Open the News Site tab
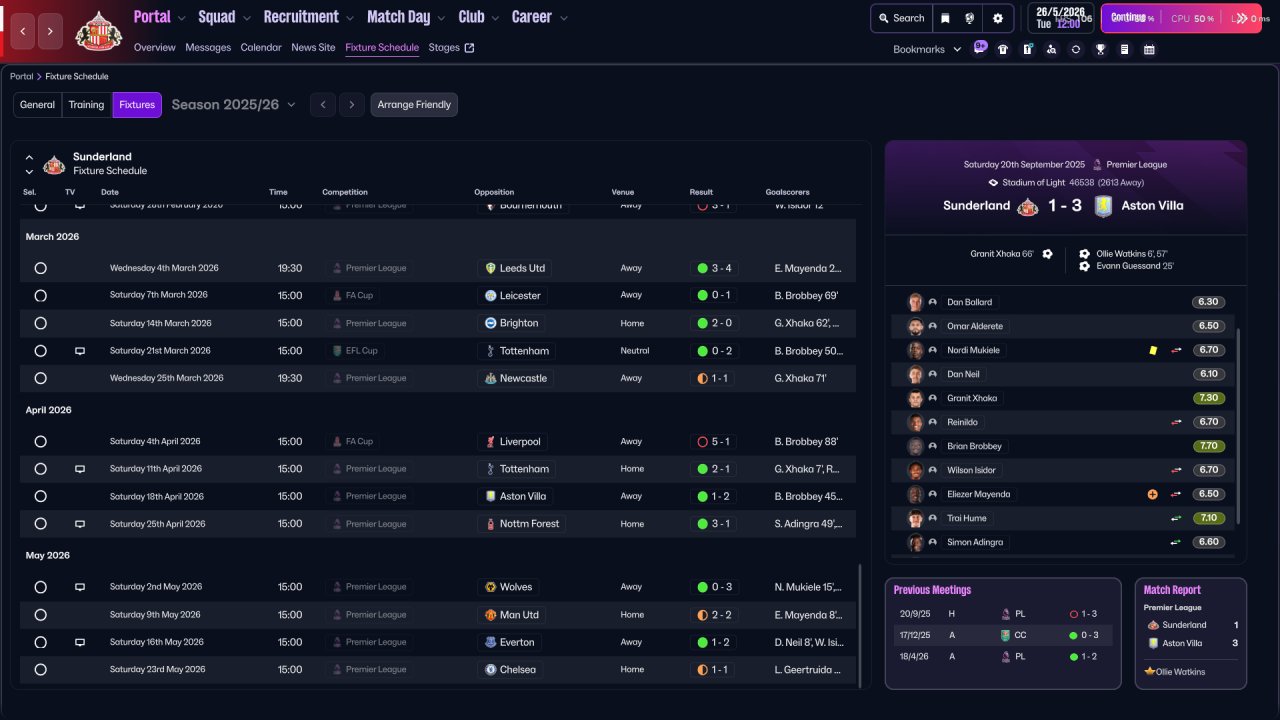1280x720 pixels. (x=313, y=47)
